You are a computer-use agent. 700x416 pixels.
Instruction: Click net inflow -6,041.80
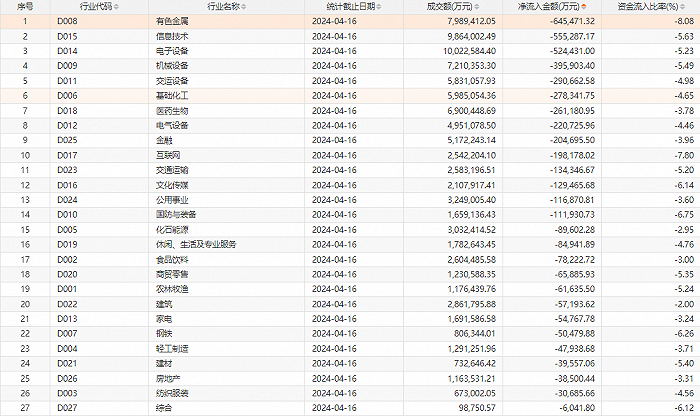tap(577, 408)
